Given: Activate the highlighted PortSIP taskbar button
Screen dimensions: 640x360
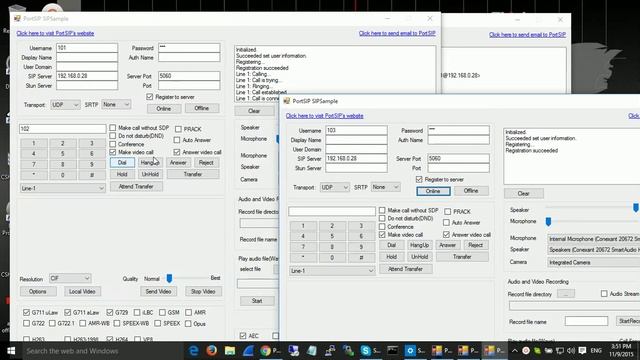Looking at the screenshot, I should pos(494,351).
